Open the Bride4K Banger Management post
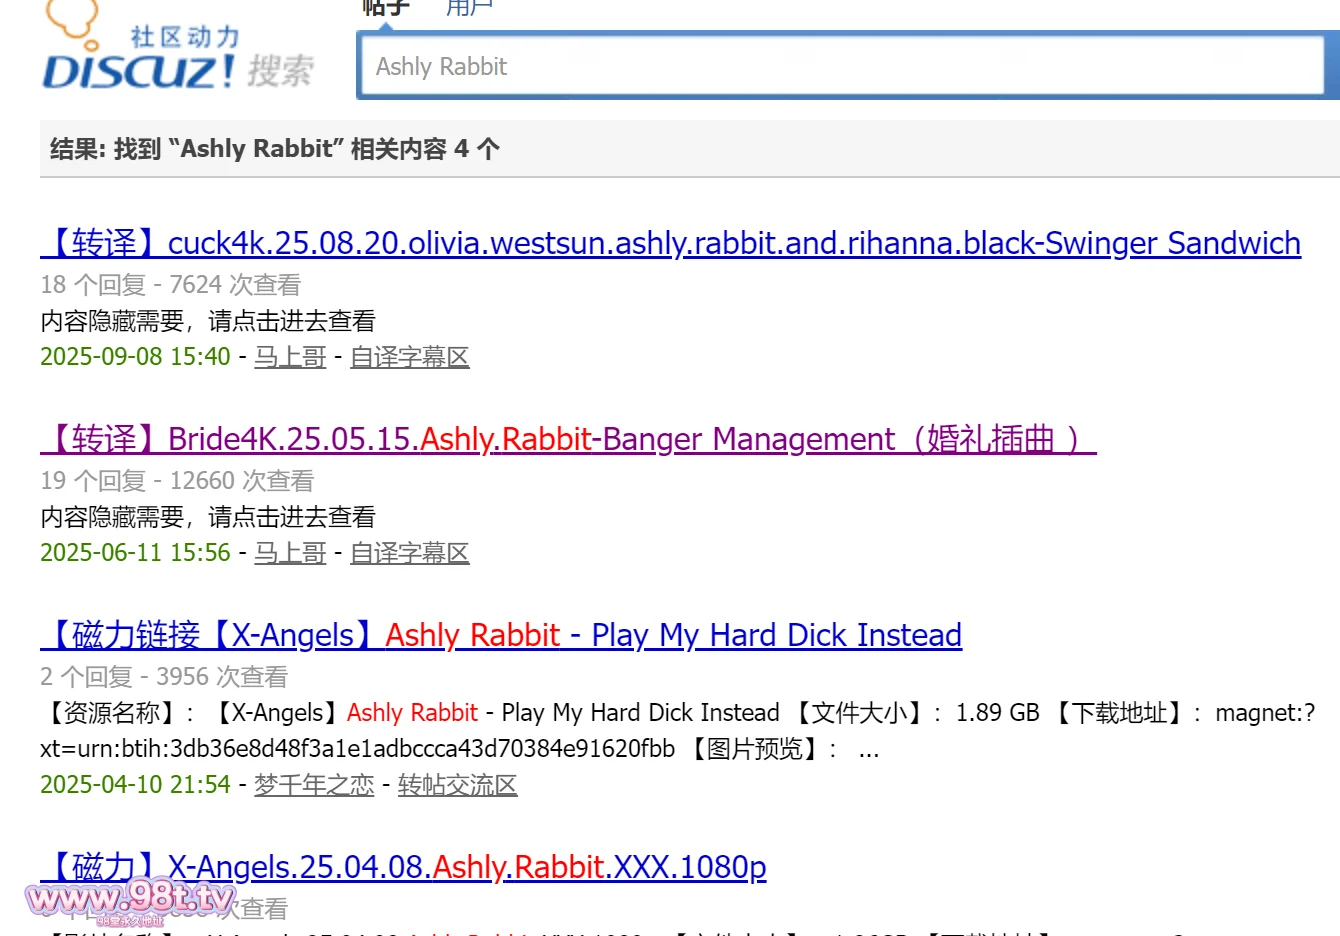 [568, 439]
